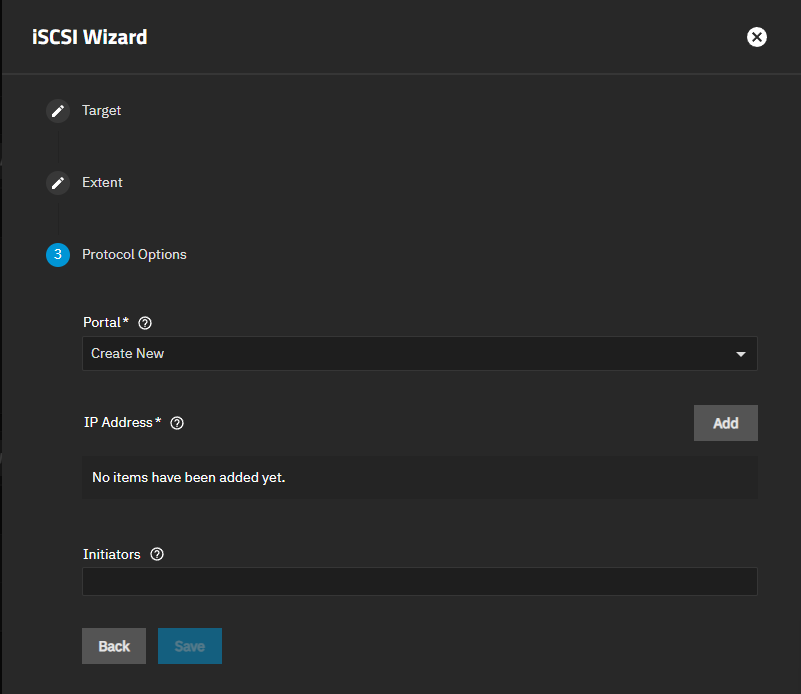Switch to the Target wizard step
The width and height of the screenshot is (801, 694).
click(102, 111)
